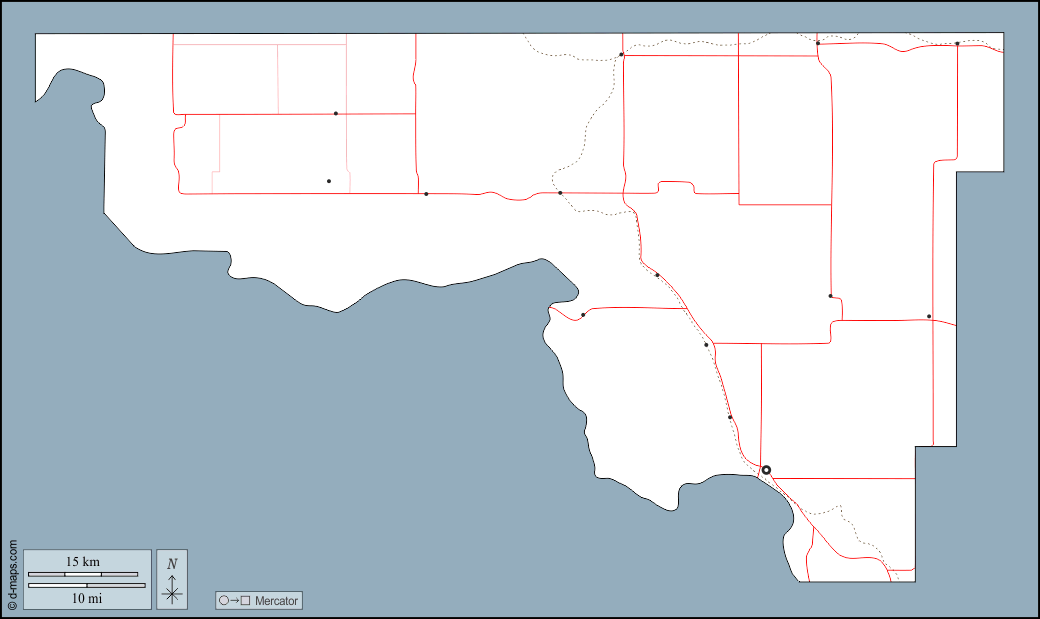Click the circle-to-square projection symbol
1040x619 pixels.
click(x=234, y=601)
